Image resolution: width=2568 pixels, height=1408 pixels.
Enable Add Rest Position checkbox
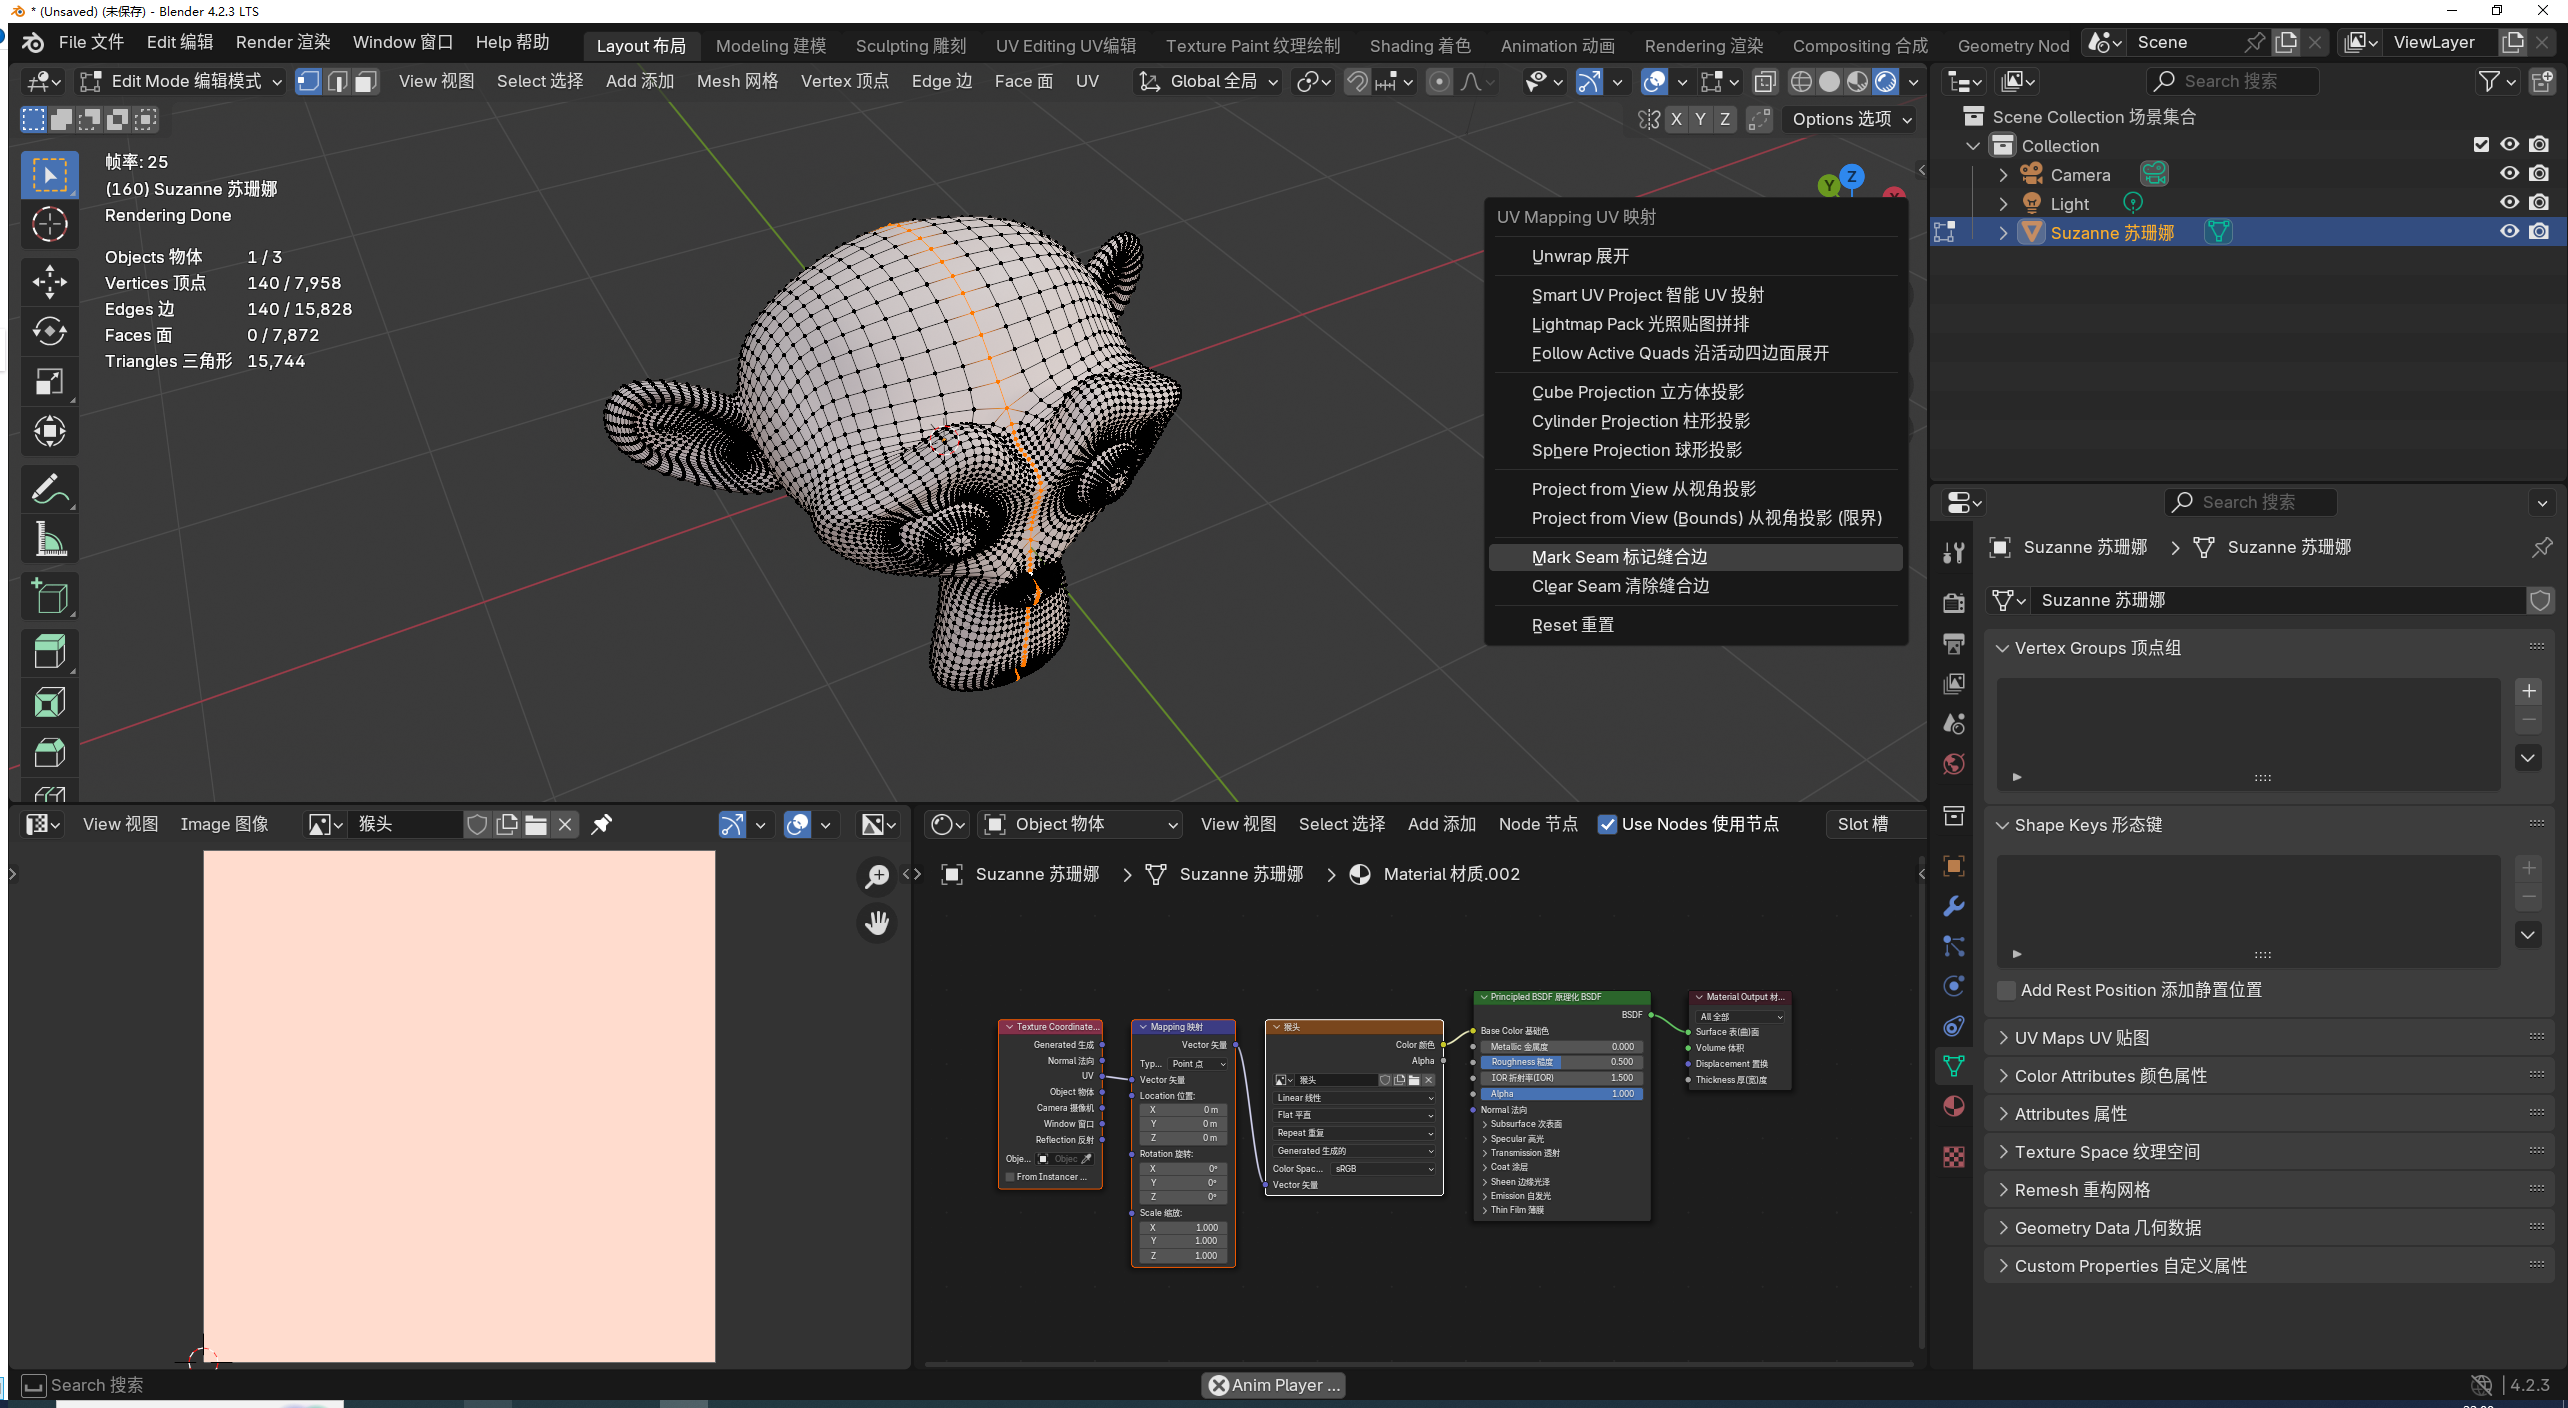tap(2006, 990)
